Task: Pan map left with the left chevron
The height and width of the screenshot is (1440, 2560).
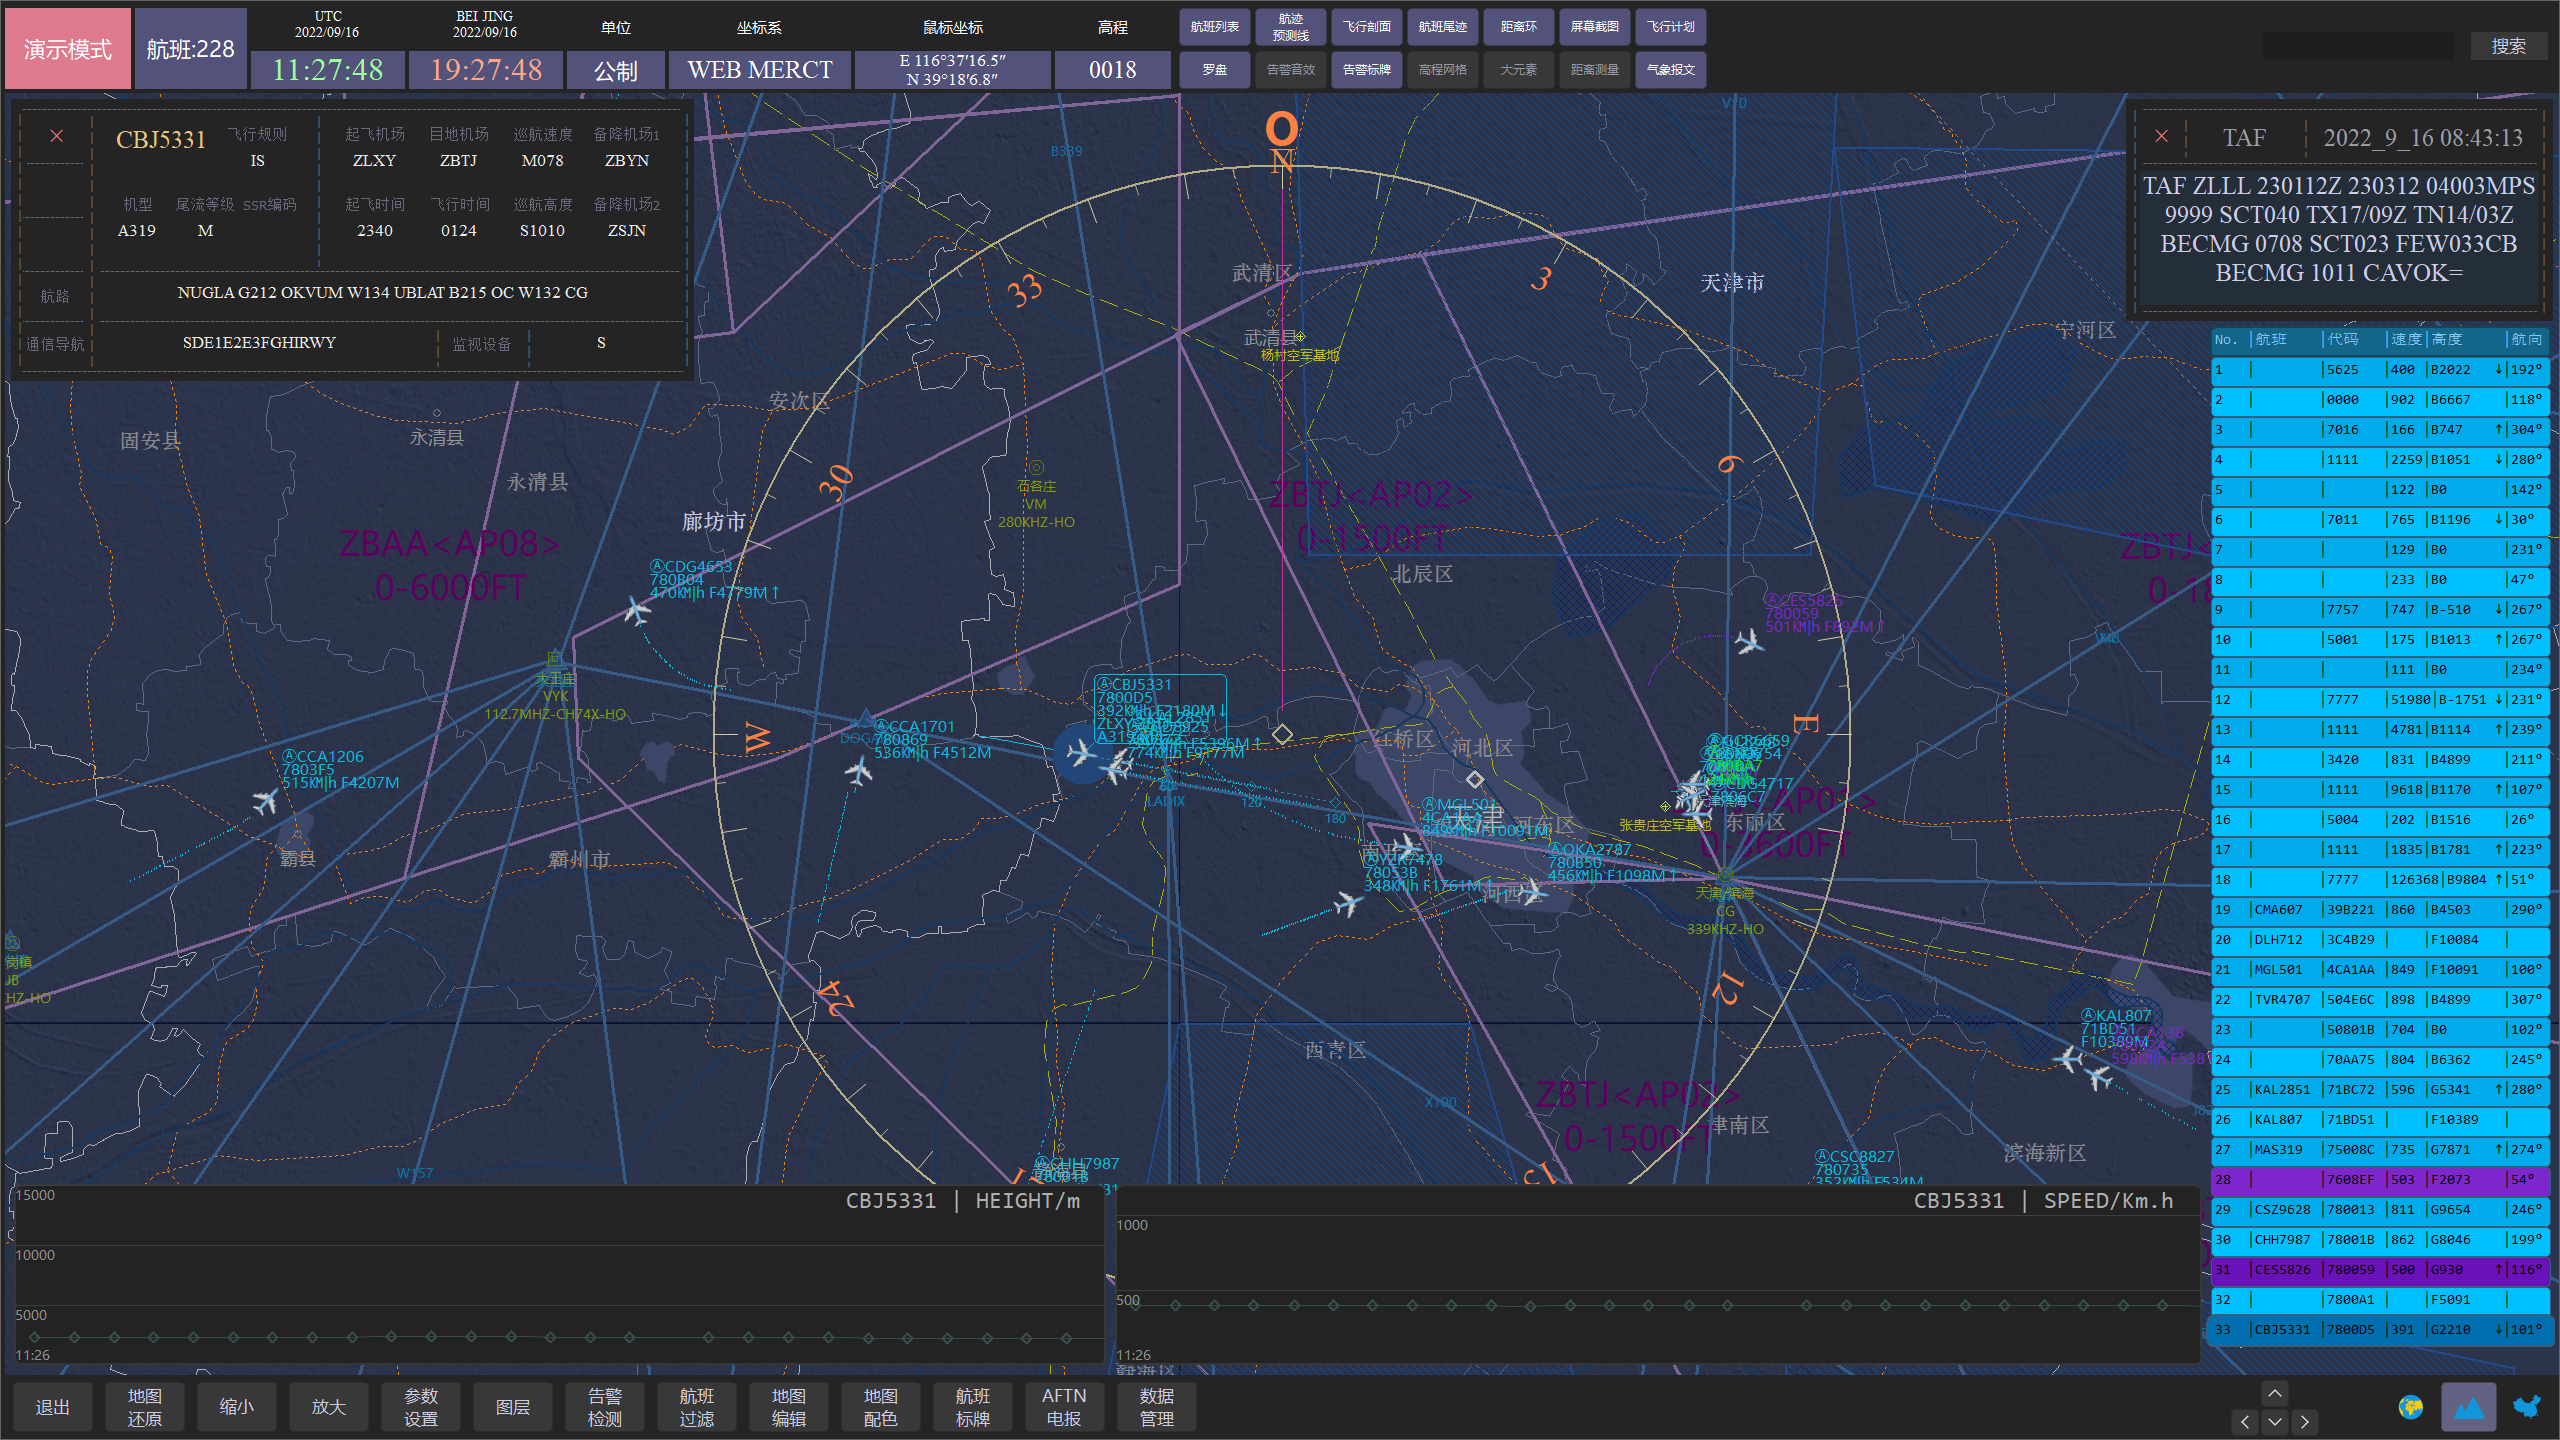Action: click(x=2245, y=1421)
